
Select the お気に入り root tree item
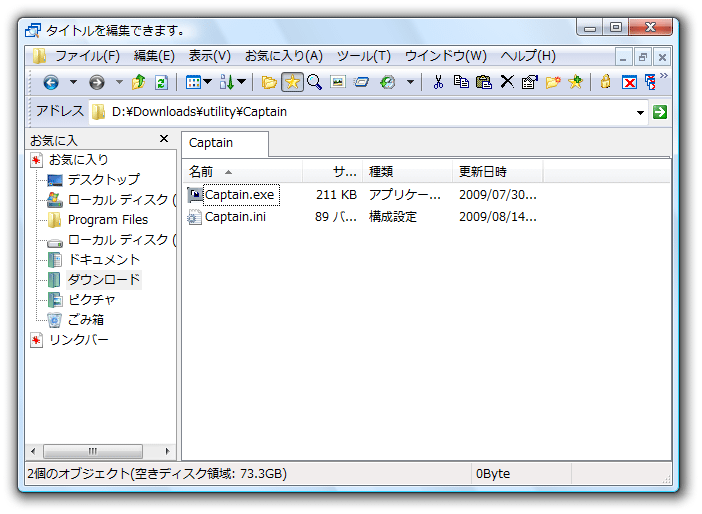[x=79, y=160]
